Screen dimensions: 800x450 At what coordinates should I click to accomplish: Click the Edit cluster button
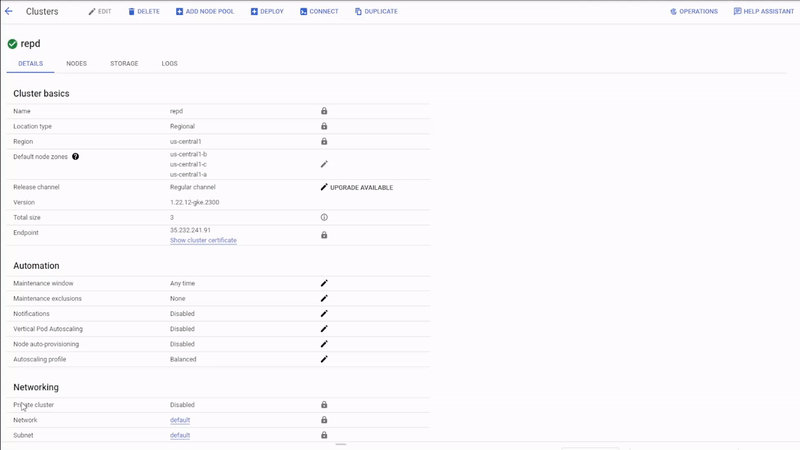99,11
